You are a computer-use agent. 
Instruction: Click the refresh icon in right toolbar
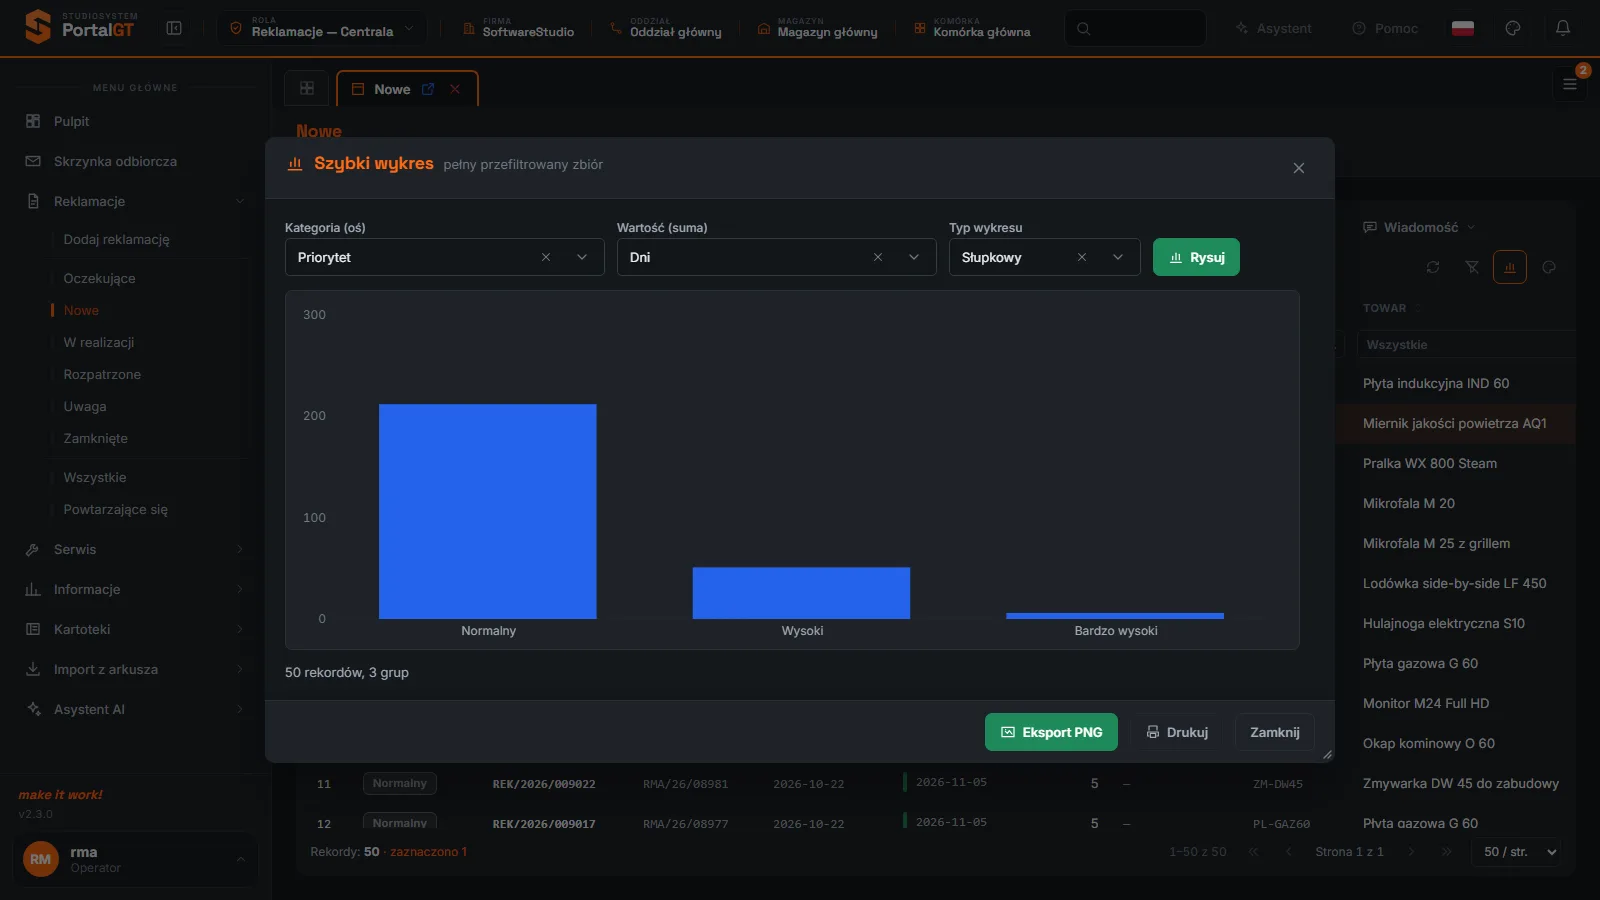(x=1433, y=267)
